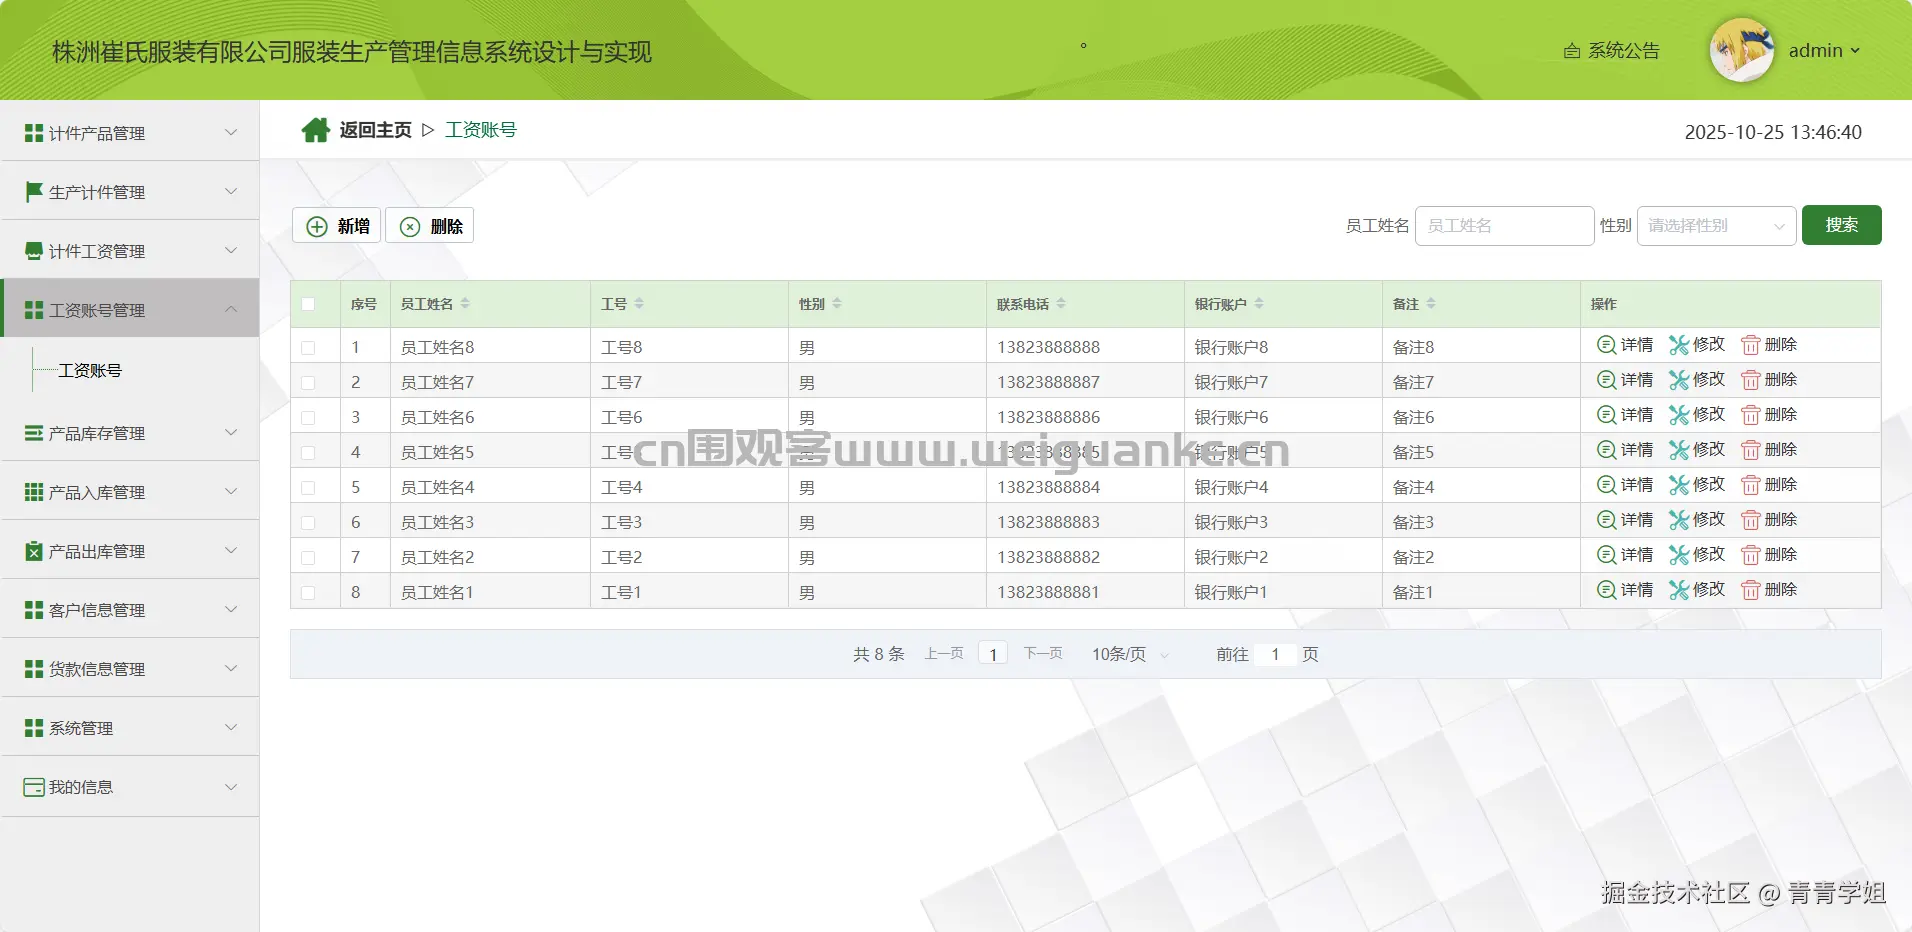Open the 10条/页 page size dropdown
Screen dimensions: 1912x932
pos(1130,654)
